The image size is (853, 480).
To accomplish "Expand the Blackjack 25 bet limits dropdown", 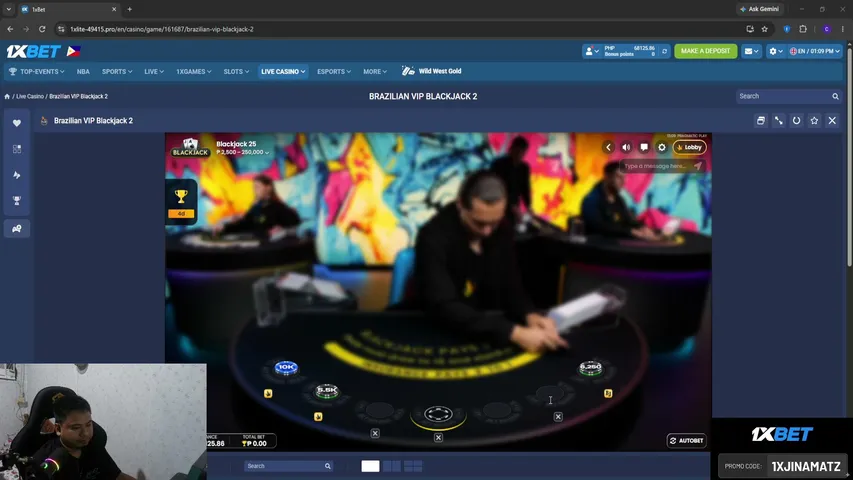I will pyautogui.click(x=243, y=152).
